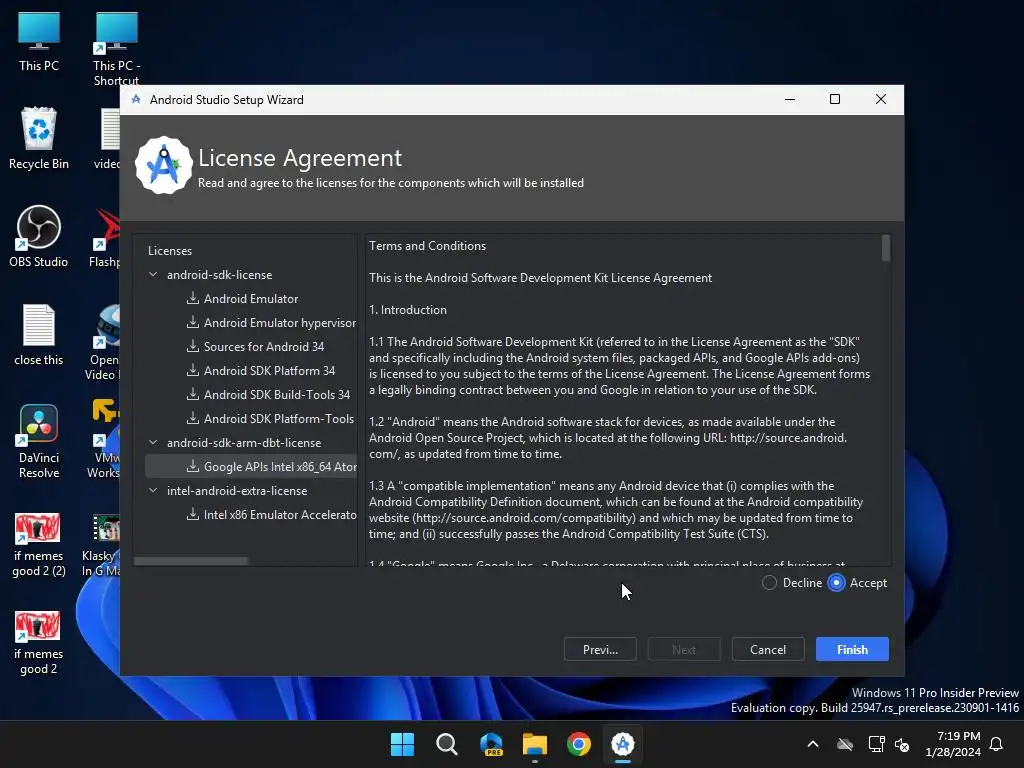Click the cloud sync icon in system tray
Screen dimensions: 1024x768
(845, 744)
